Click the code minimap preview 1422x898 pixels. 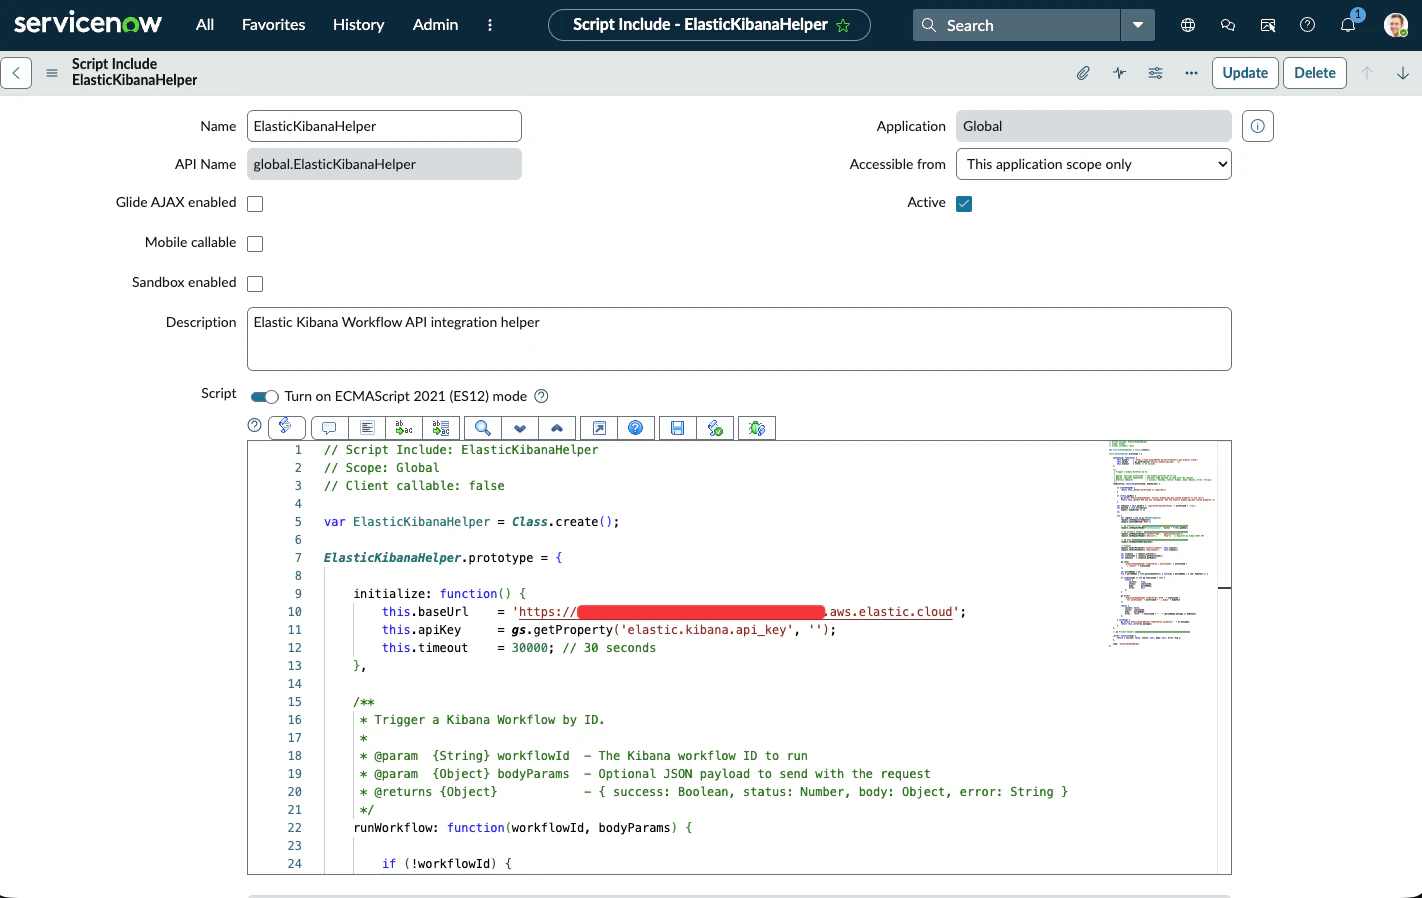pos(1161,543)
